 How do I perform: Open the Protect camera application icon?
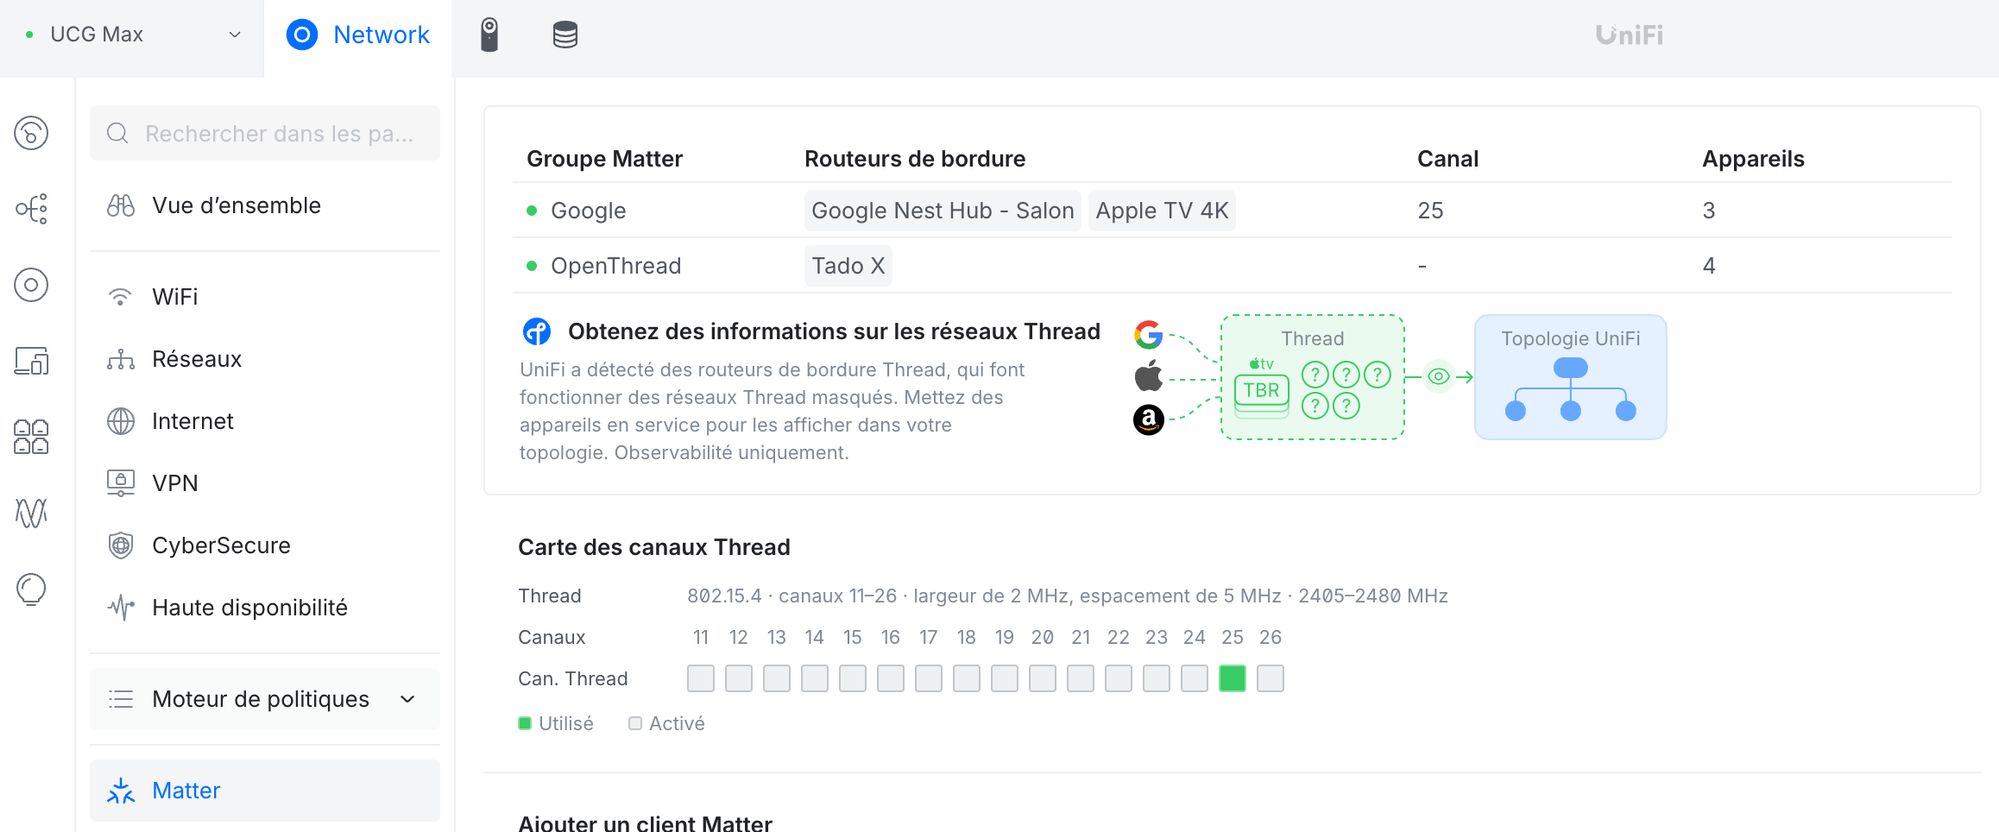point(489,35)
